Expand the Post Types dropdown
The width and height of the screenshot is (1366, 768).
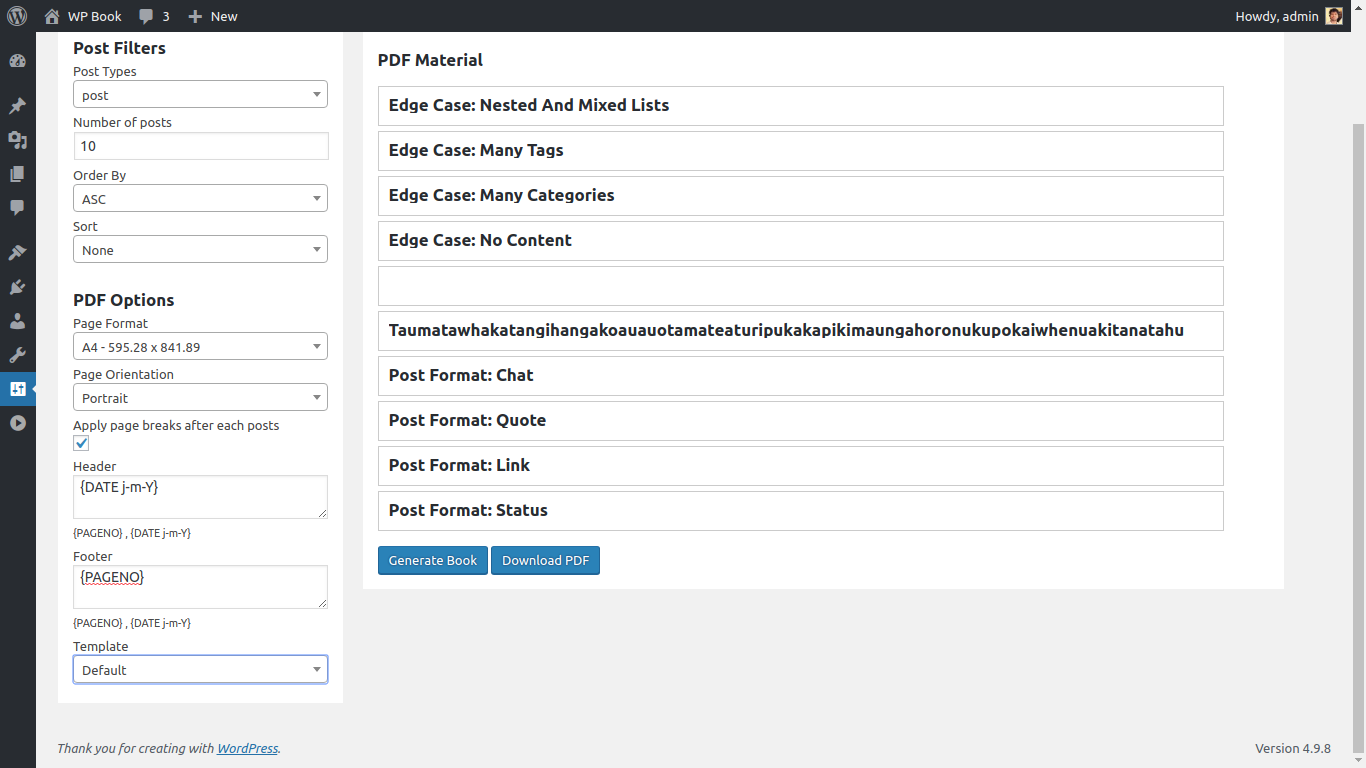200,95
